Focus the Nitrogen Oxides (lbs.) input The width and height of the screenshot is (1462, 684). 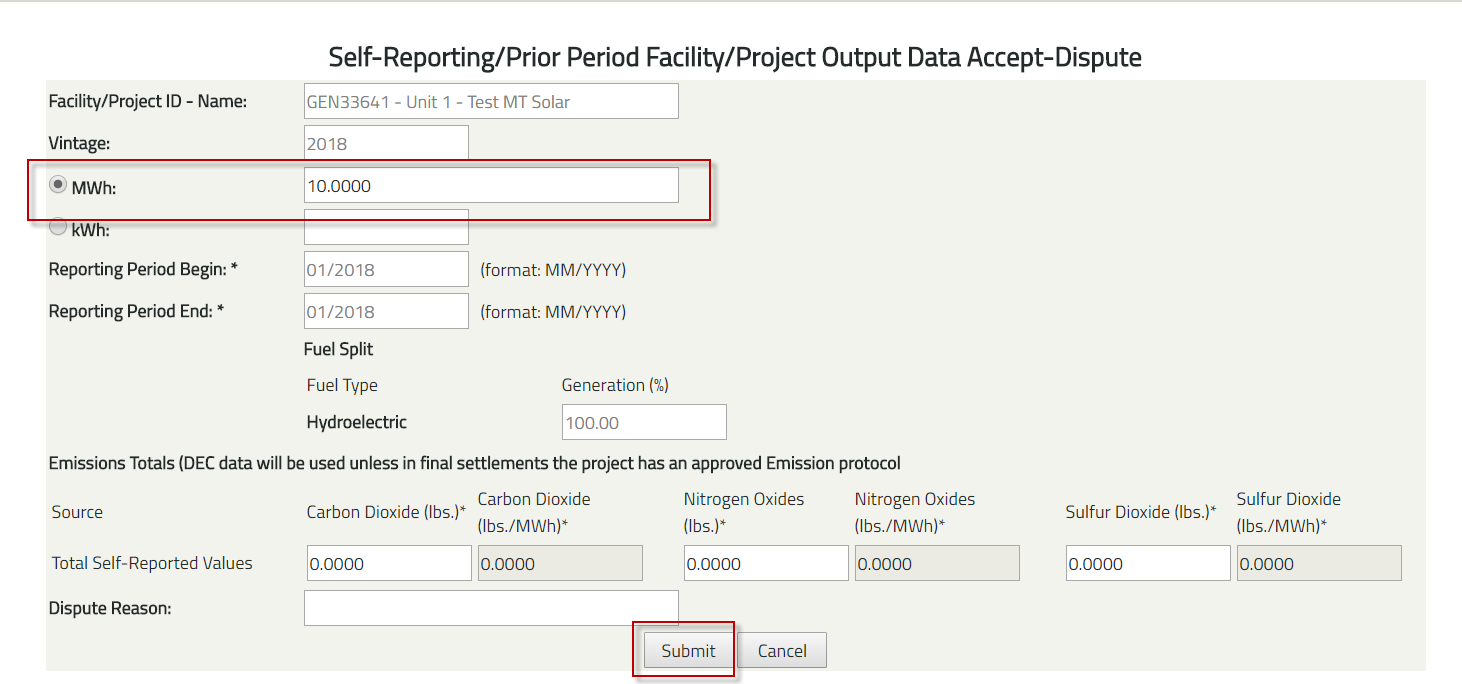(x=766, y=563)
